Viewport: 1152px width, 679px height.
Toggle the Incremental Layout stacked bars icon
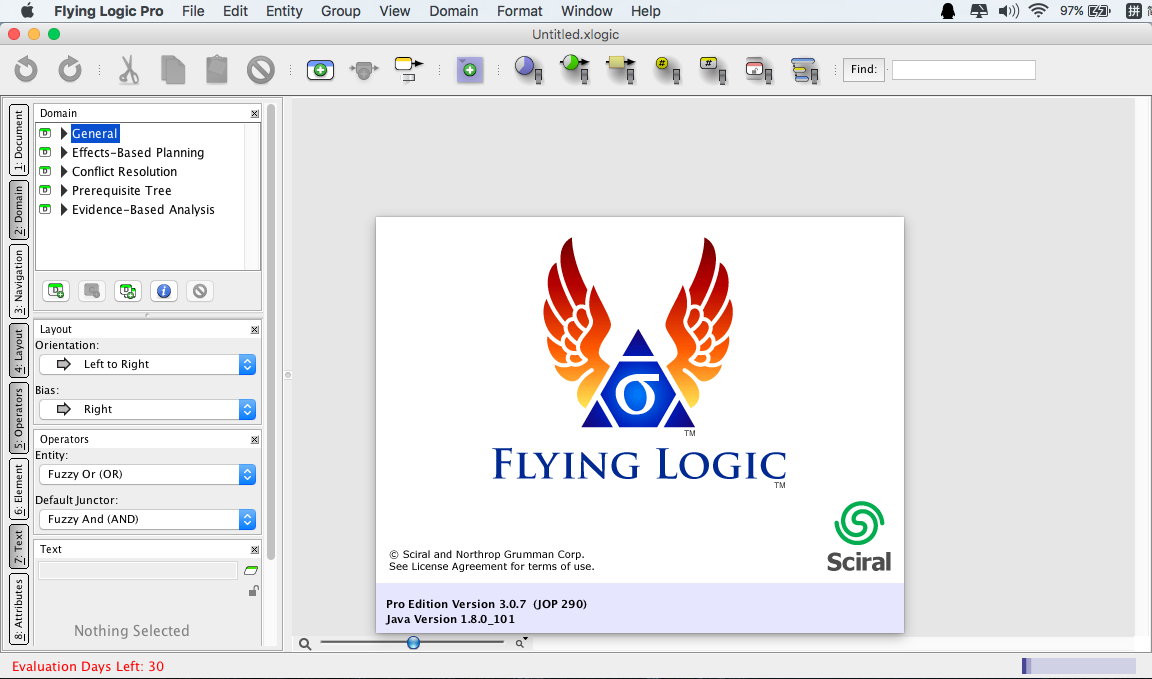coord(804,70)
